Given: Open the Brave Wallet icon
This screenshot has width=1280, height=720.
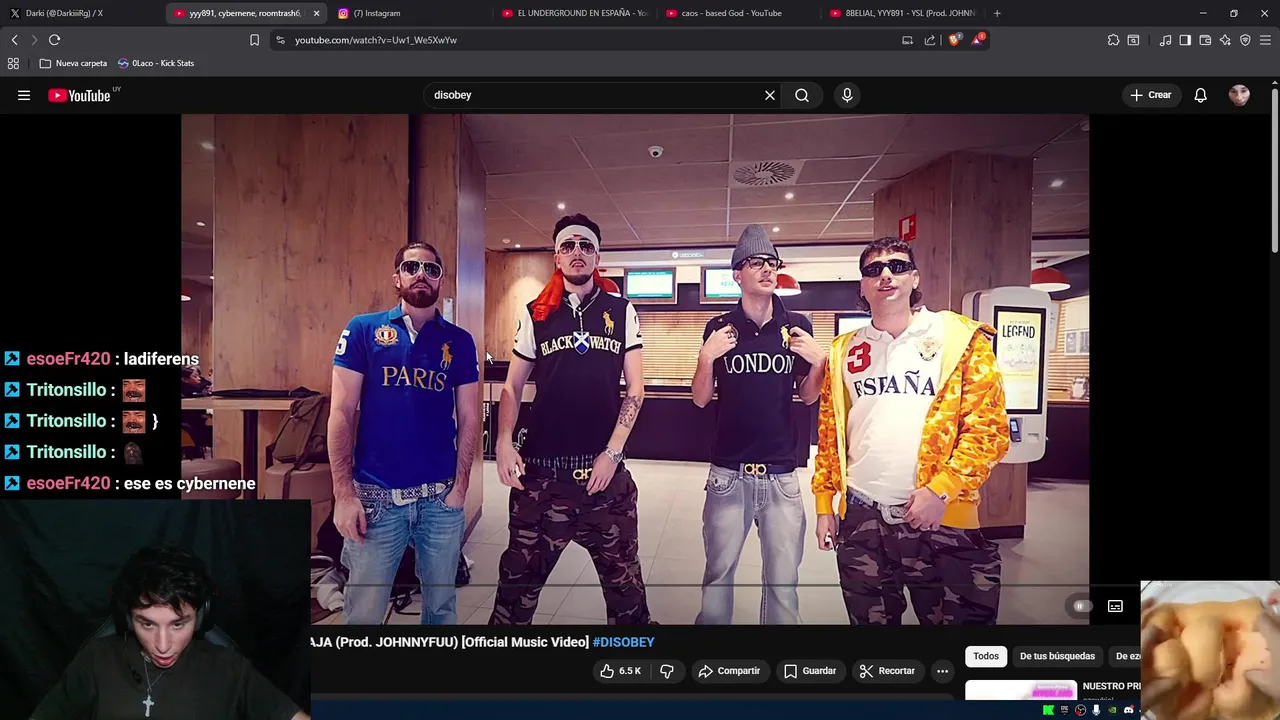Looking at the screenshot, I should tap(1205, 40).
